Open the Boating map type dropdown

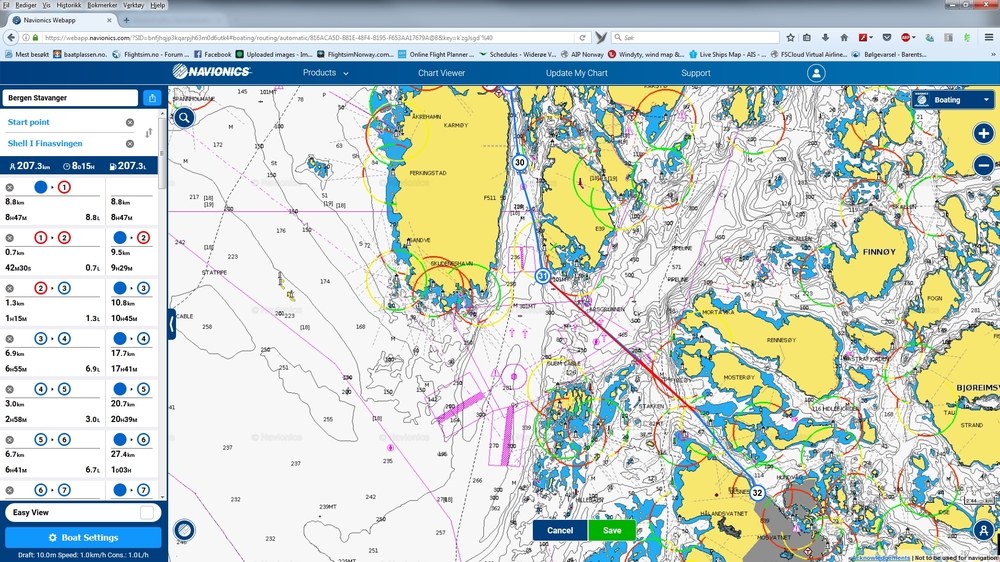953,100
